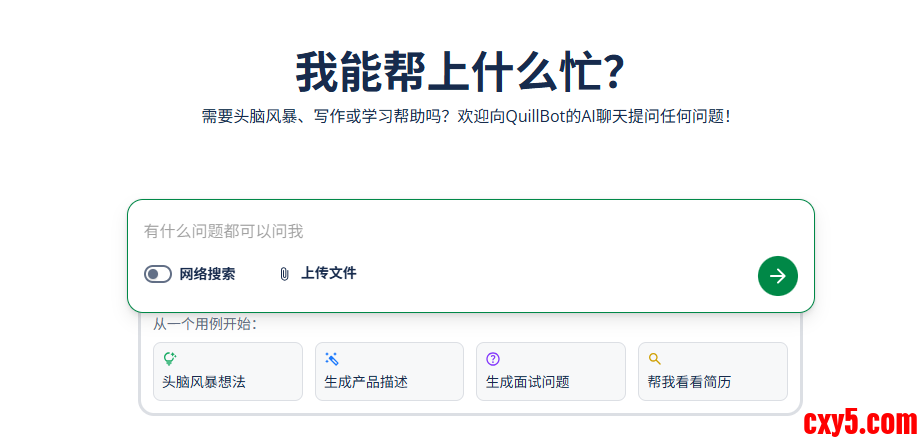Choose the 生成产品描述 use case label
Image resolution: width=922 pixels, height=442 pixels.
click(366, 382)
